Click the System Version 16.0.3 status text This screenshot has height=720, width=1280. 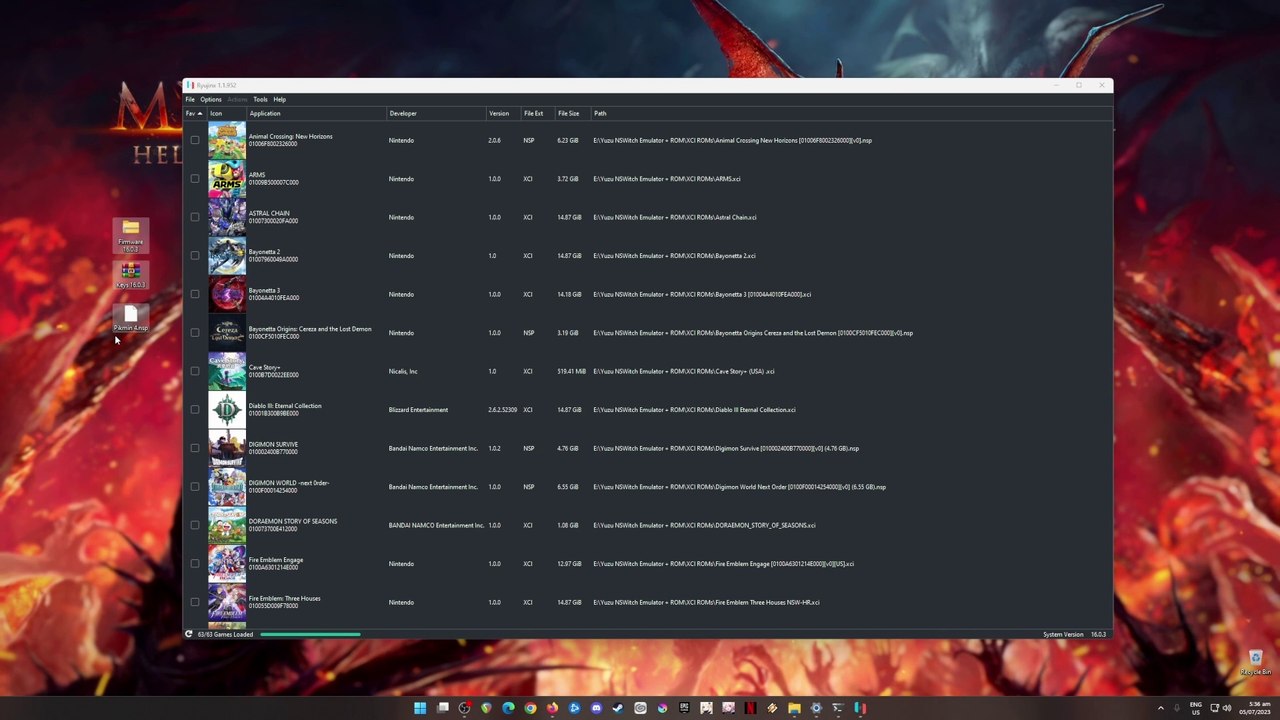coord(1075,634)
